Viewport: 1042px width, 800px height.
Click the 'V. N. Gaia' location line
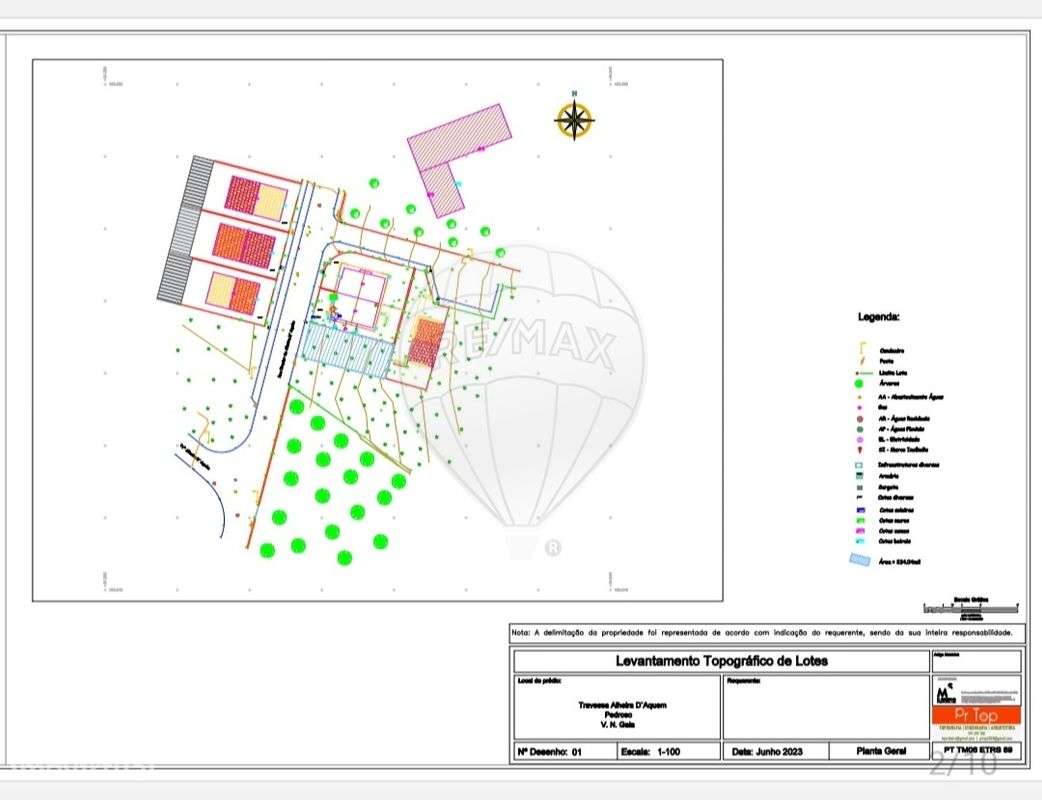tap(617, 724)
